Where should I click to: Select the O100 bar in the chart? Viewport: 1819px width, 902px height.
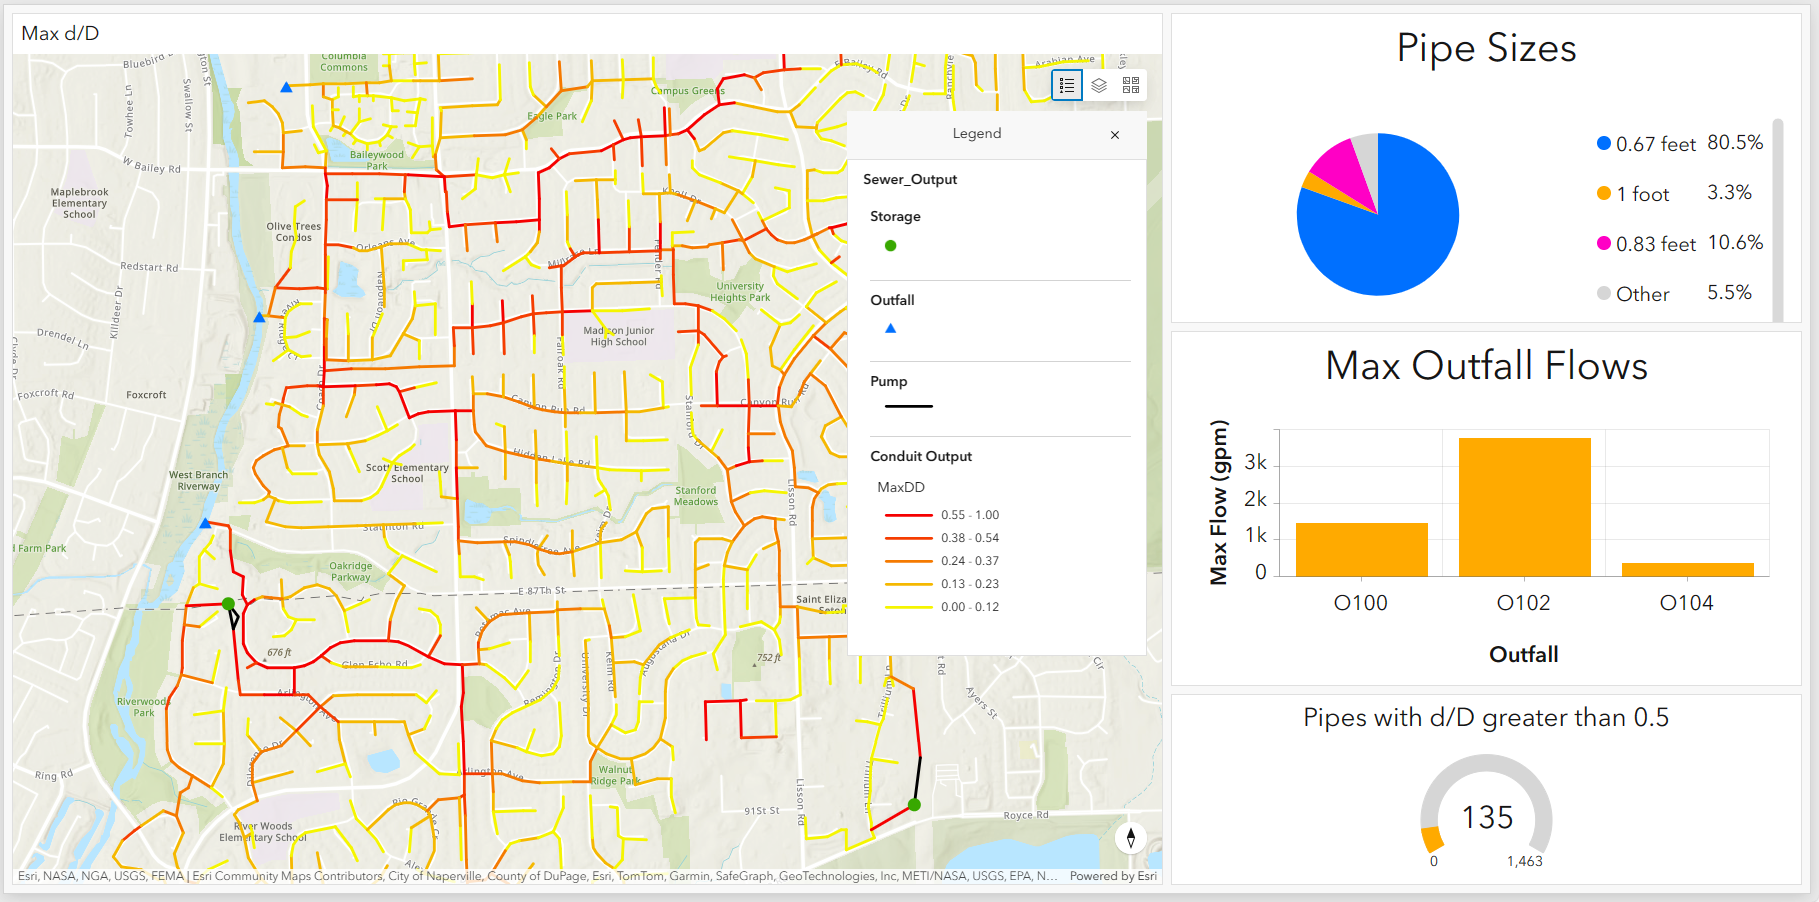click(x=1361, y=550)
